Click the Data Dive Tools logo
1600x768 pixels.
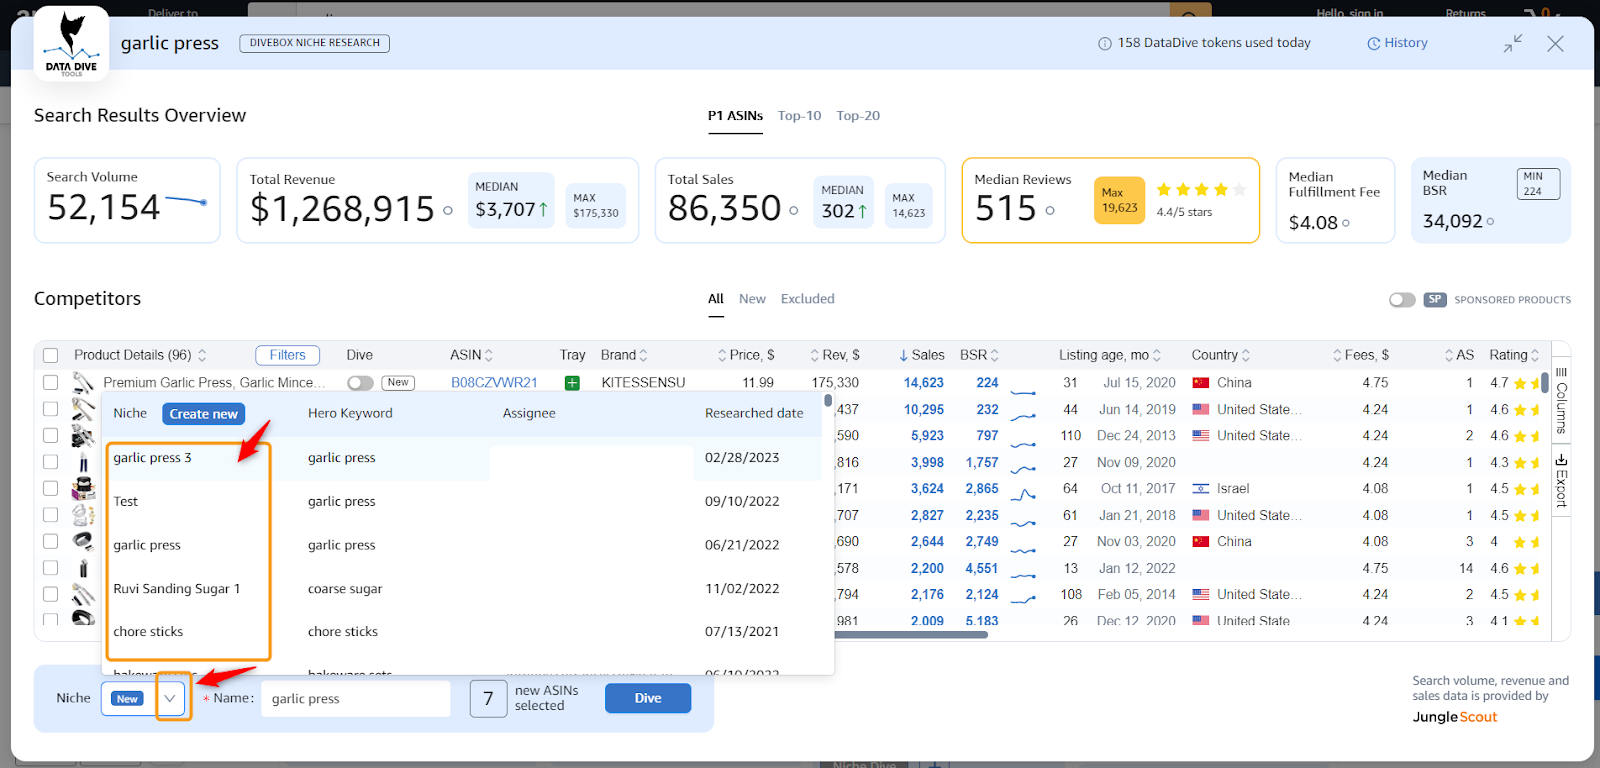[x=72, y=44]
